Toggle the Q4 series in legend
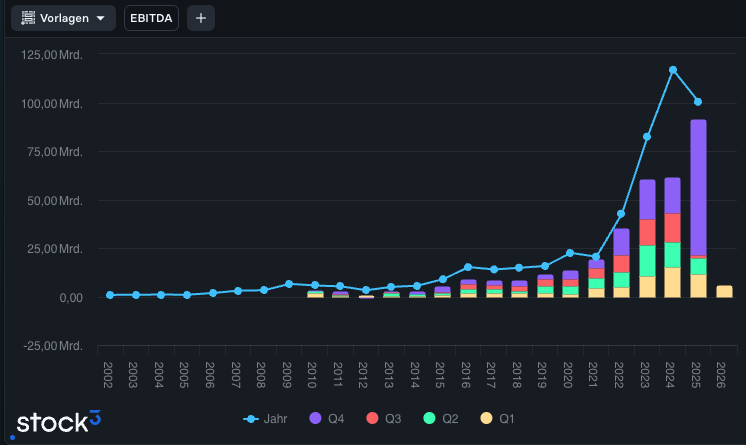746x445 pixels. pyautogui.click(x=327, y=419)
